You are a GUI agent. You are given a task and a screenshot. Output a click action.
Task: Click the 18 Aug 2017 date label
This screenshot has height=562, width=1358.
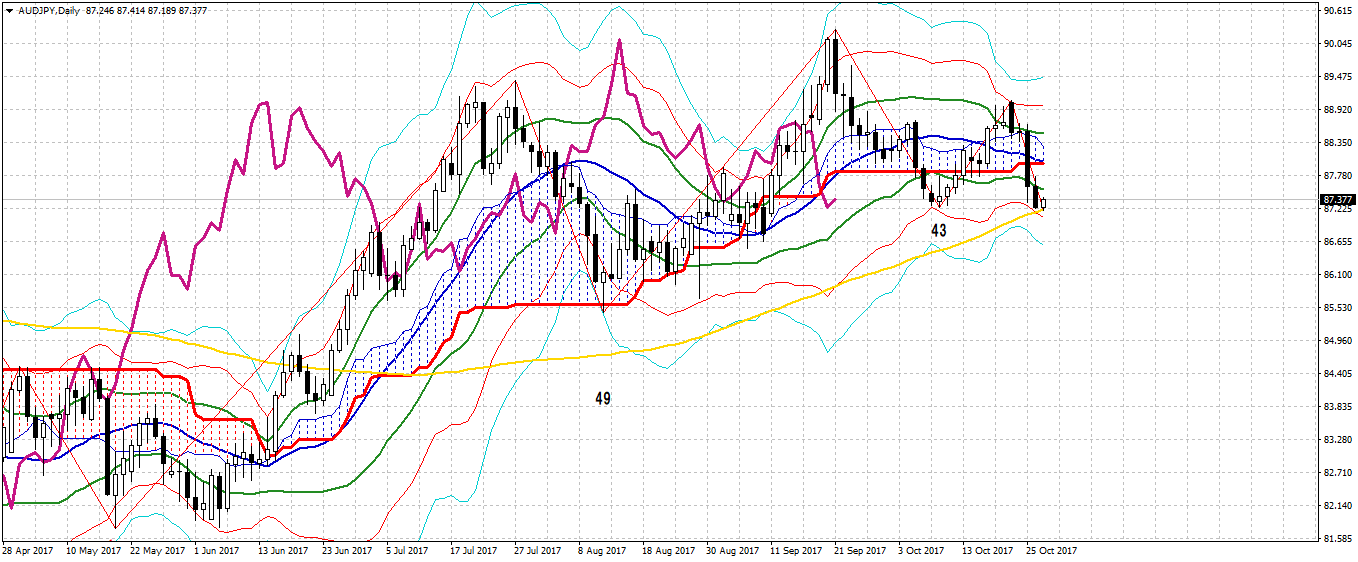point(669,551)
